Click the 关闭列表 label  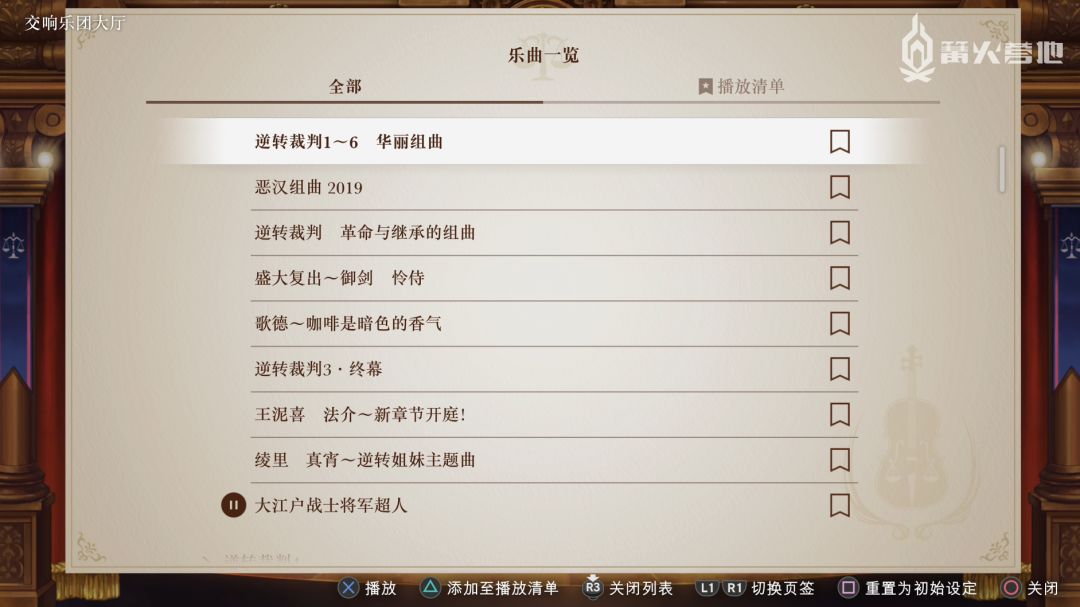641,588
